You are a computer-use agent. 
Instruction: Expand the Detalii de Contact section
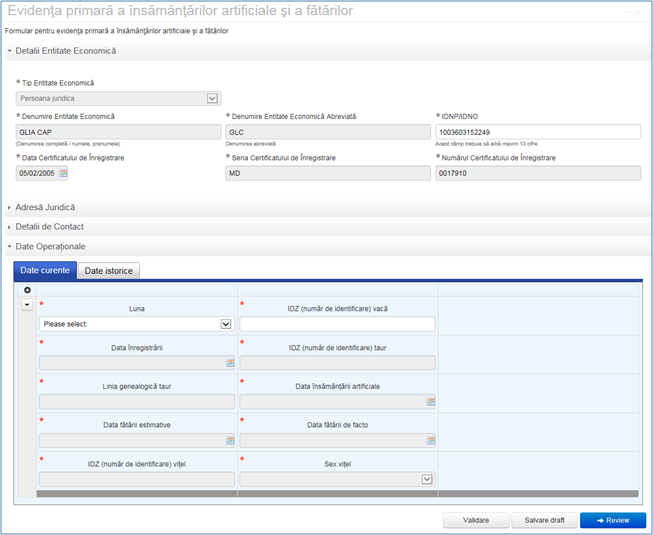(48, 227)
